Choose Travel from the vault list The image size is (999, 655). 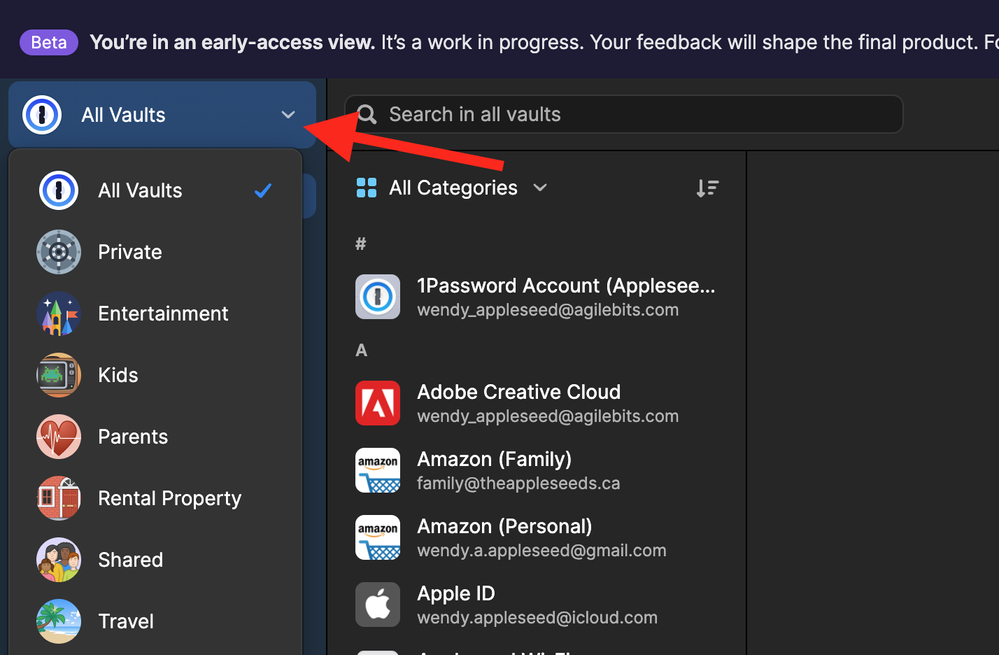[x=126, y=621]
